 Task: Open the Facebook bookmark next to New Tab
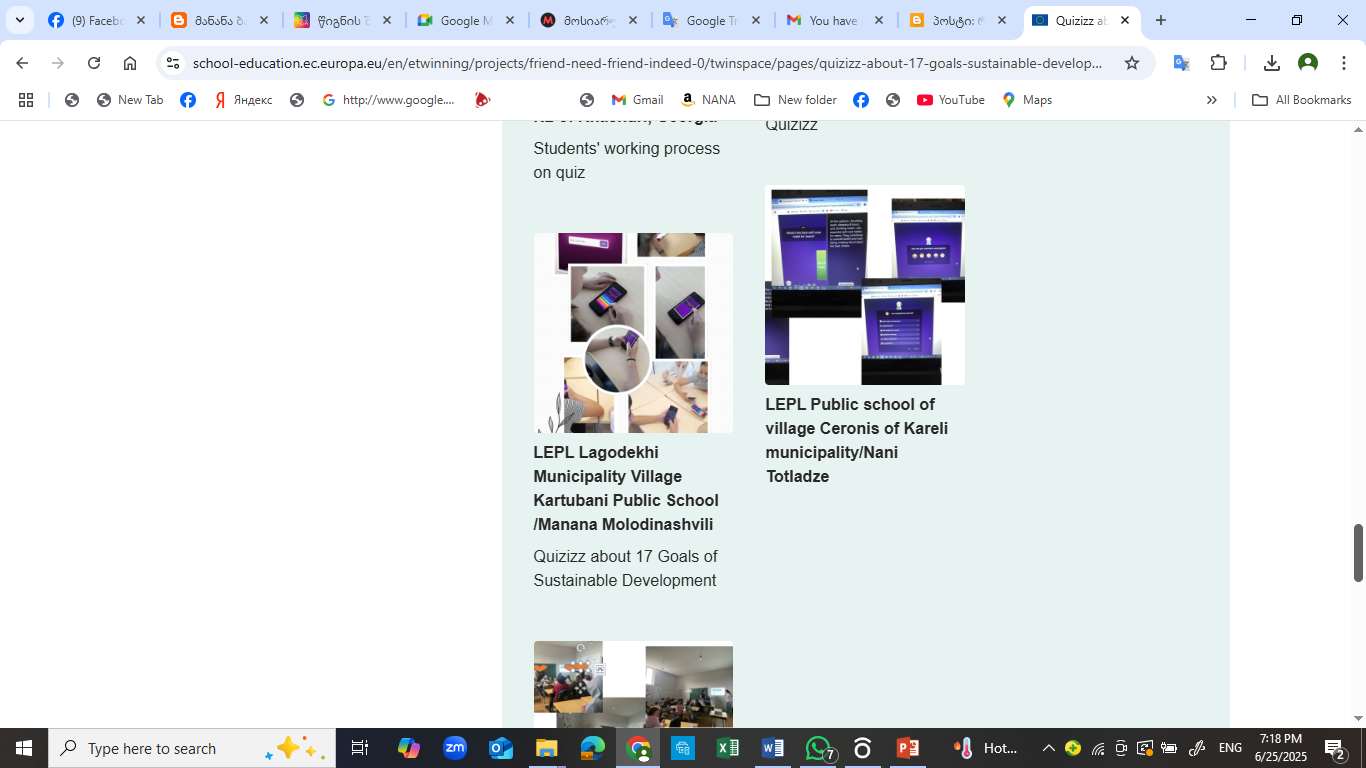point(188,100)
